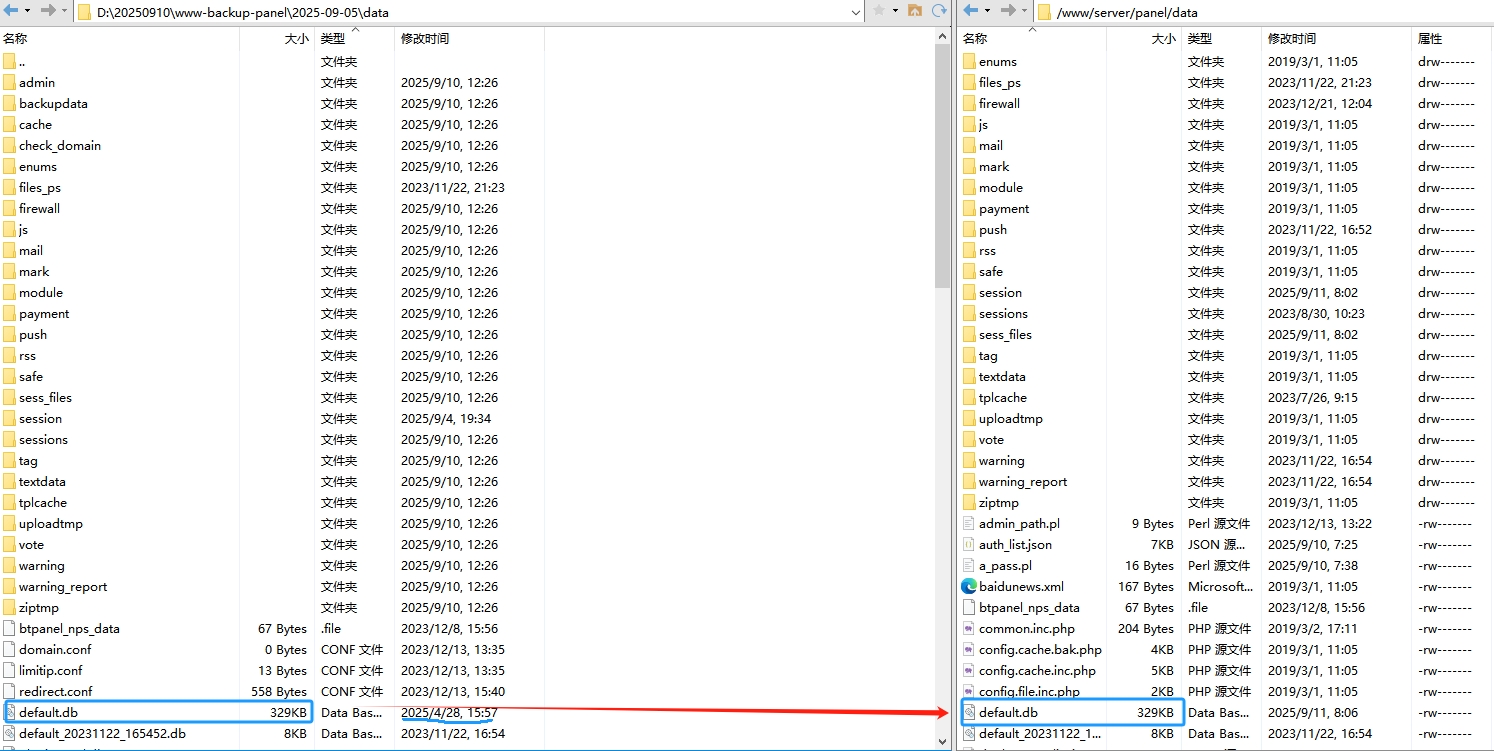This screenshot has height=751, width=1494.
Task: Select default.db file icon in remote pane
Action: pyautogui.click(x=968, y=712)
